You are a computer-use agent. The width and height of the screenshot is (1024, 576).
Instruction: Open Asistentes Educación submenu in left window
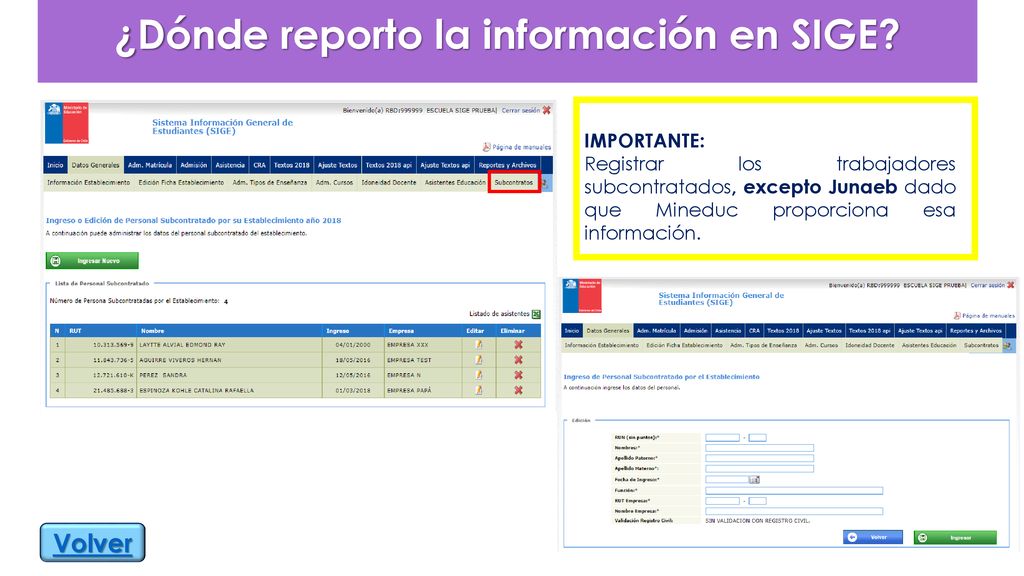455,183
